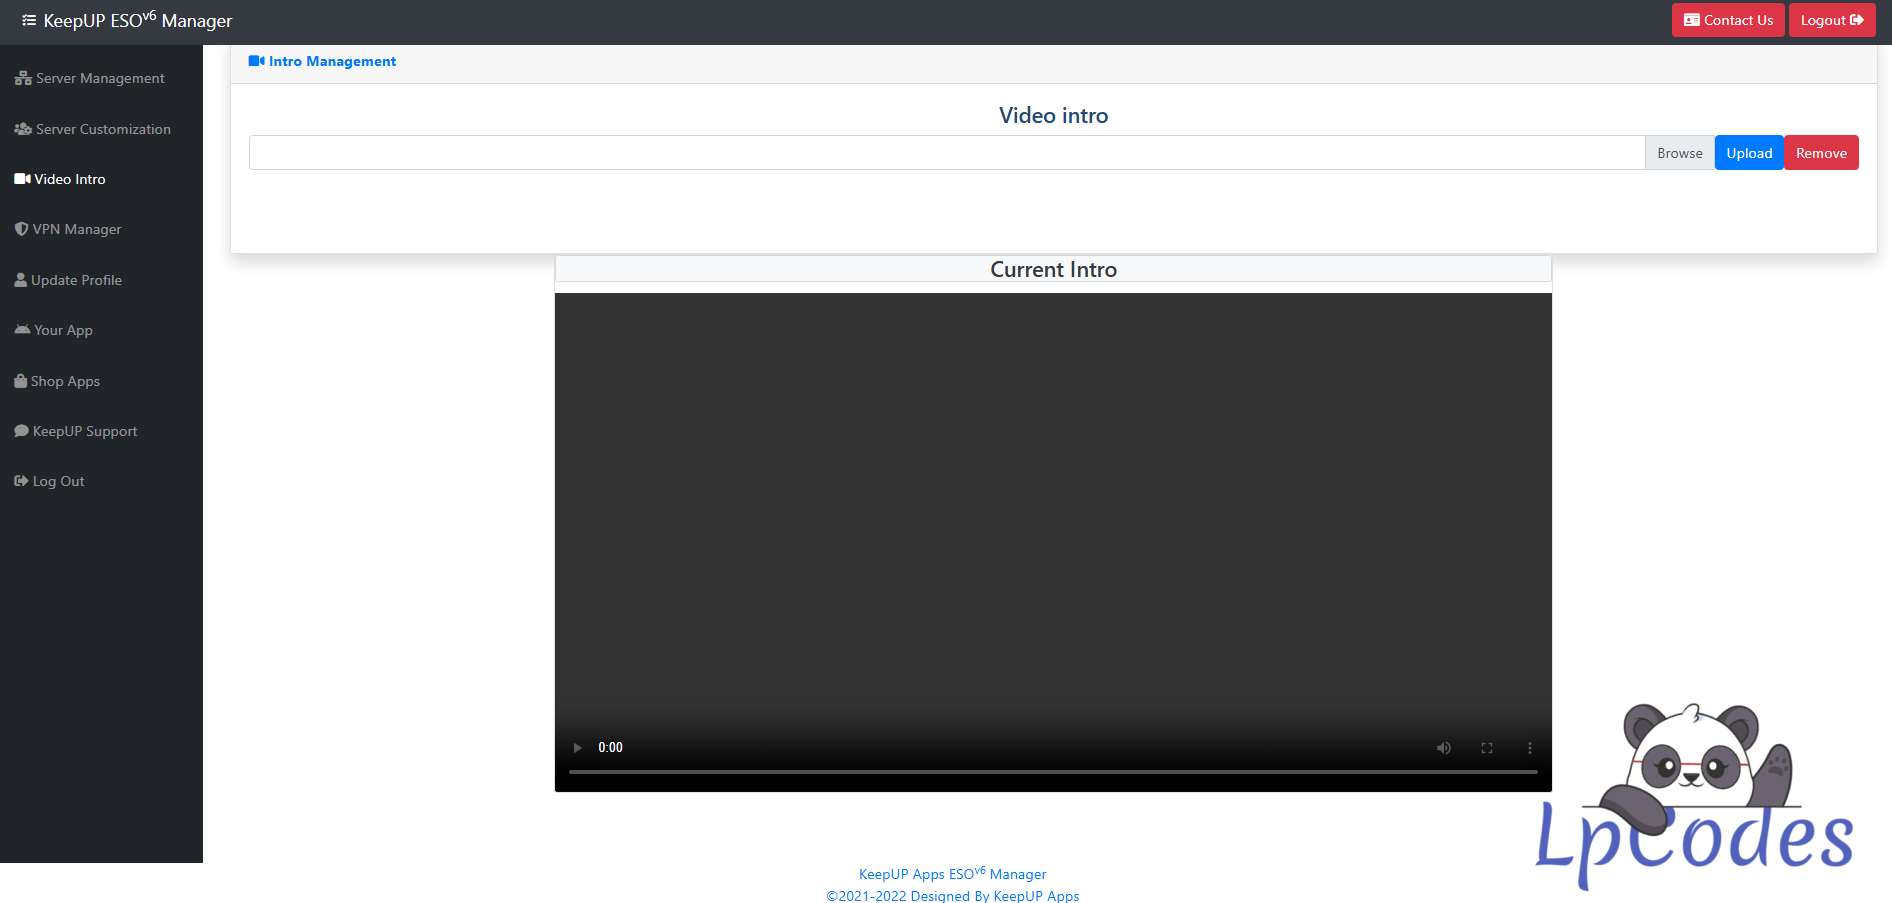Click the hamburger menu icon in header

coord(29,20)
